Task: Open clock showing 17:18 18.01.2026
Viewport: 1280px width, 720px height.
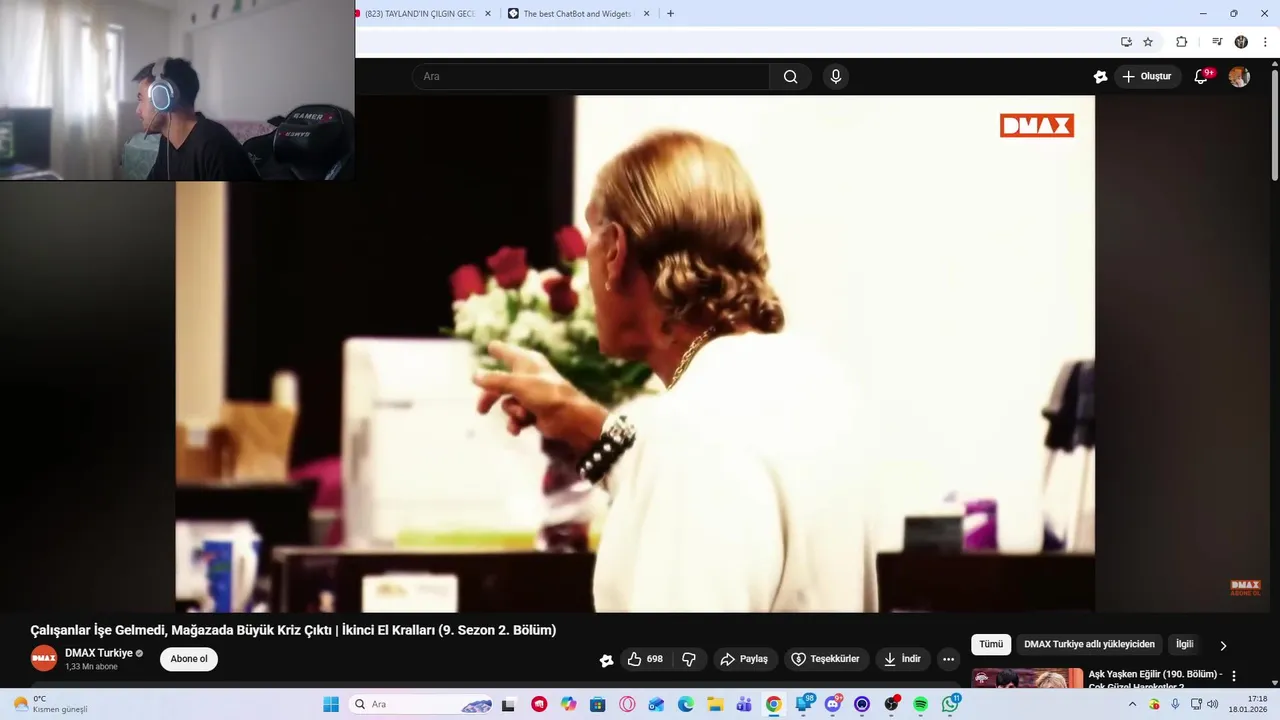Action: pos(1250,704)
